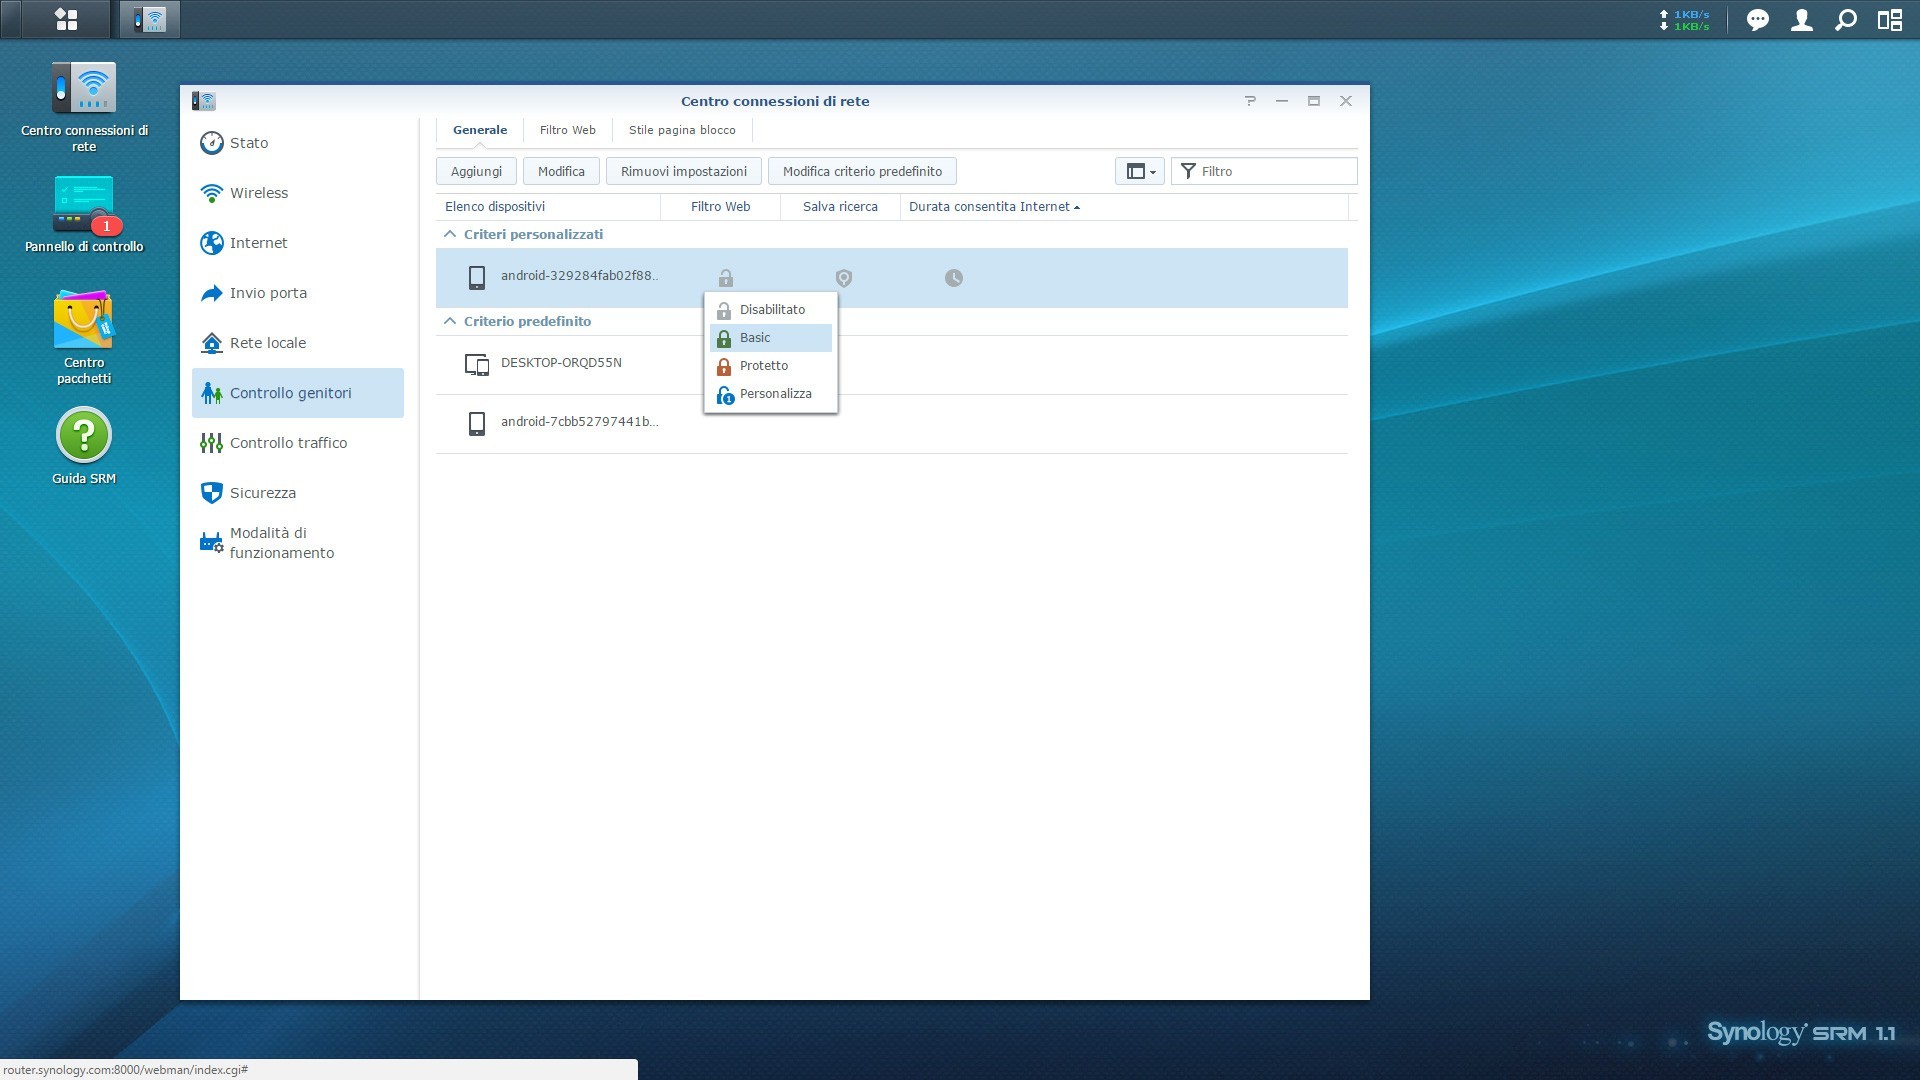Collapse the Criteri personalizzati group
Screen dimensions: 1920x1080
tap(450, 234)
